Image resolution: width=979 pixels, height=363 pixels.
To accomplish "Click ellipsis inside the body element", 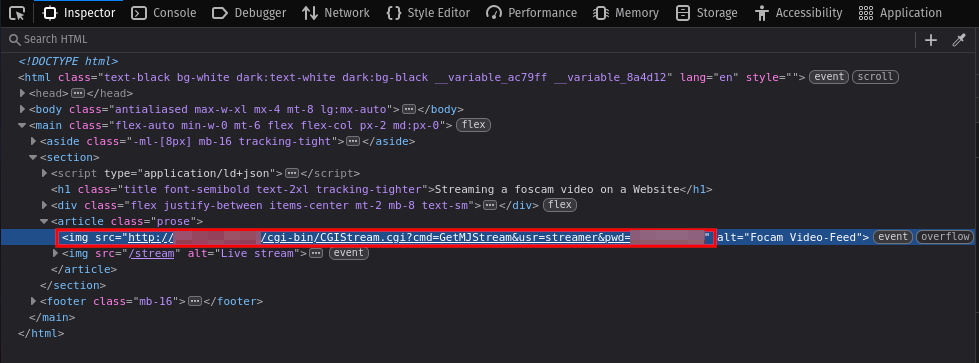I will click(409, 109).
